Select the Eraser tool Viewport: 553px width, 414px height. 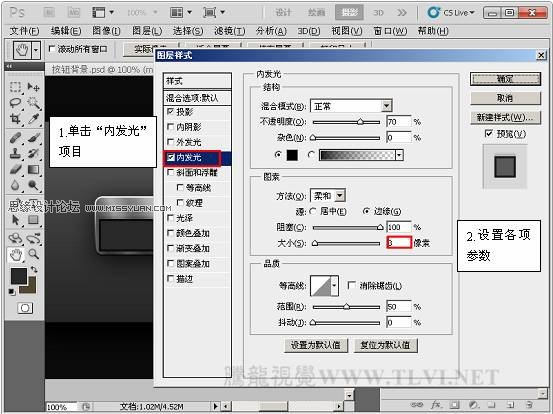(x=15, y=170)
